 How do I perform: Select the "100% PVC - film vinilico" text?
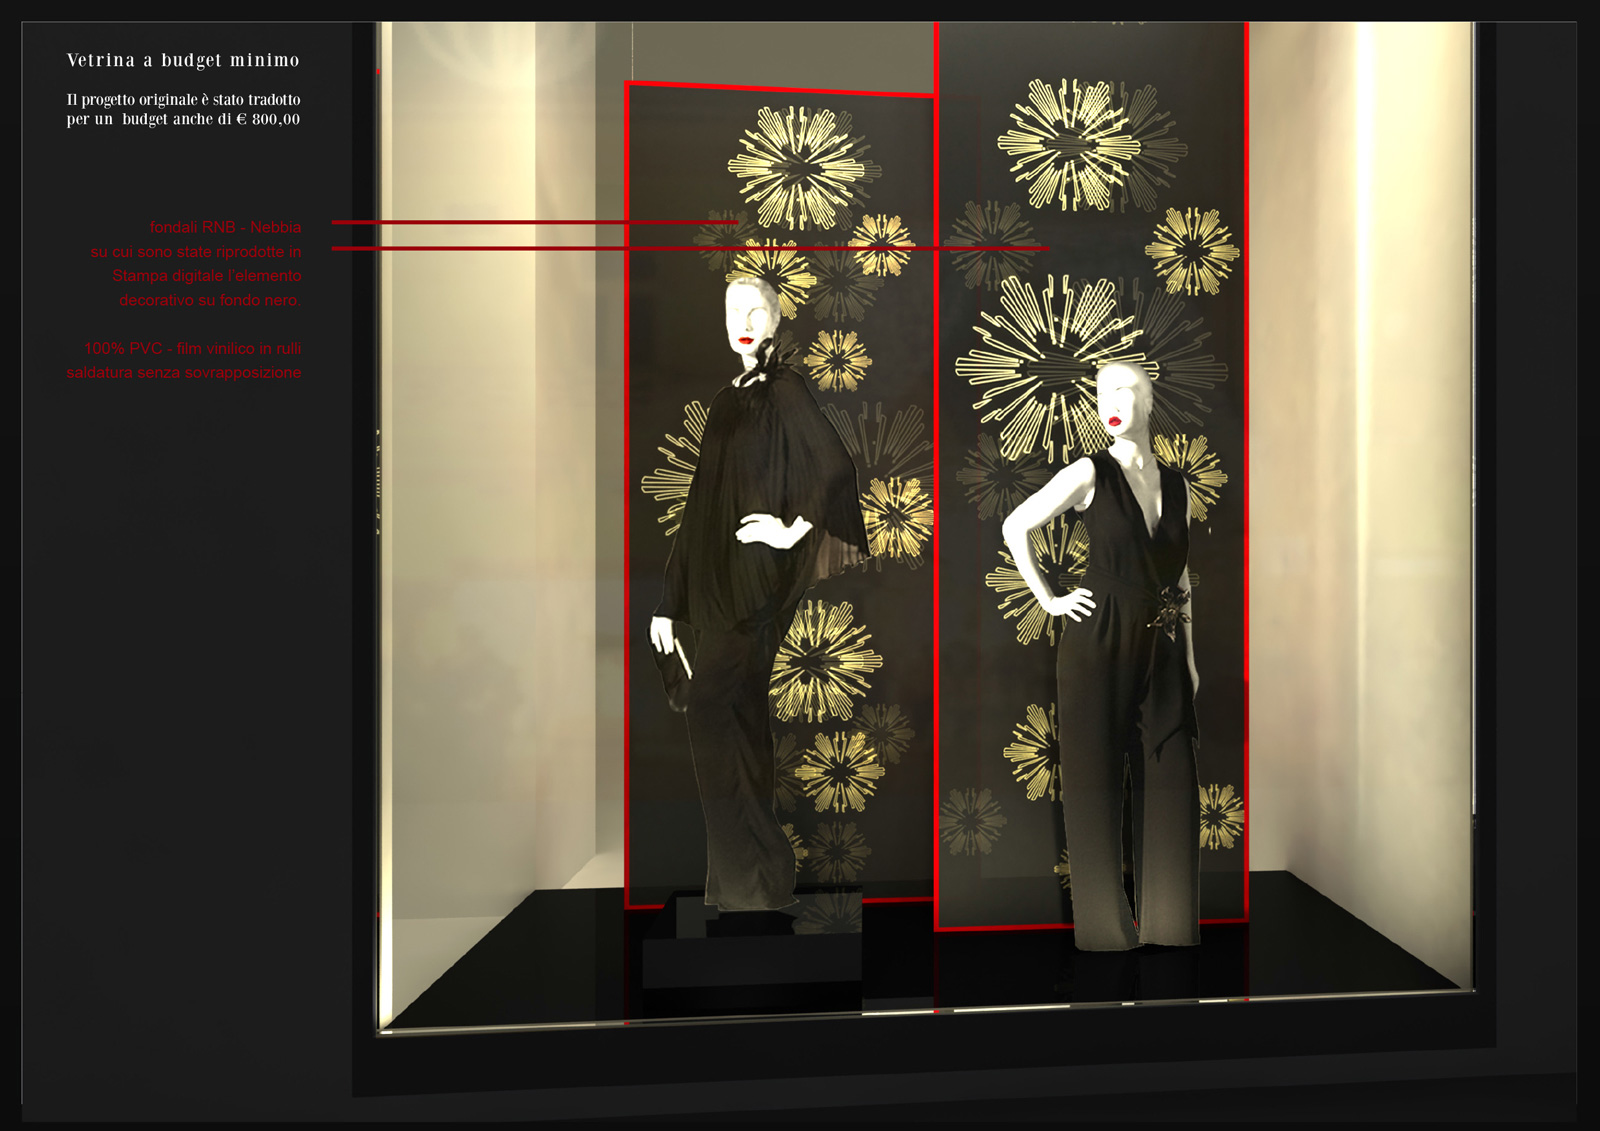pos(192,348)
